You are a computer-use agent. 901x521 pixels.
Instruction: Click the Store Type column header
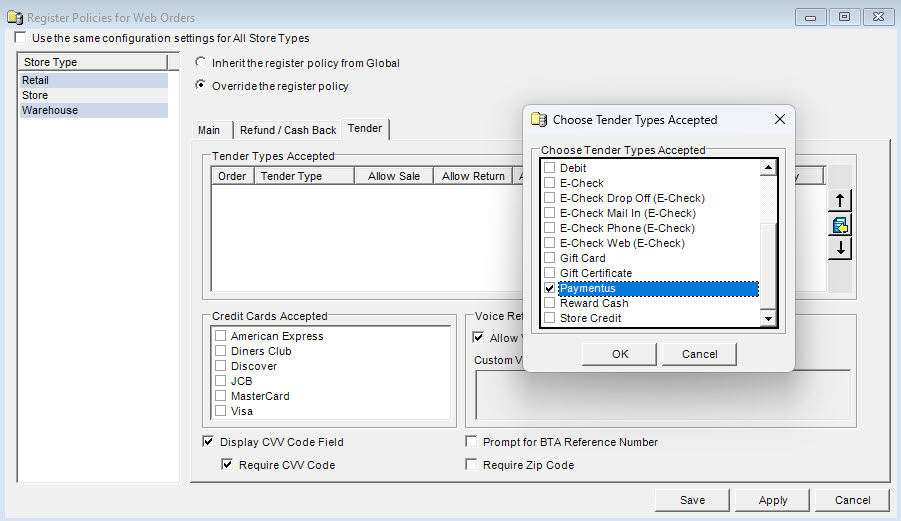[93, 62]
